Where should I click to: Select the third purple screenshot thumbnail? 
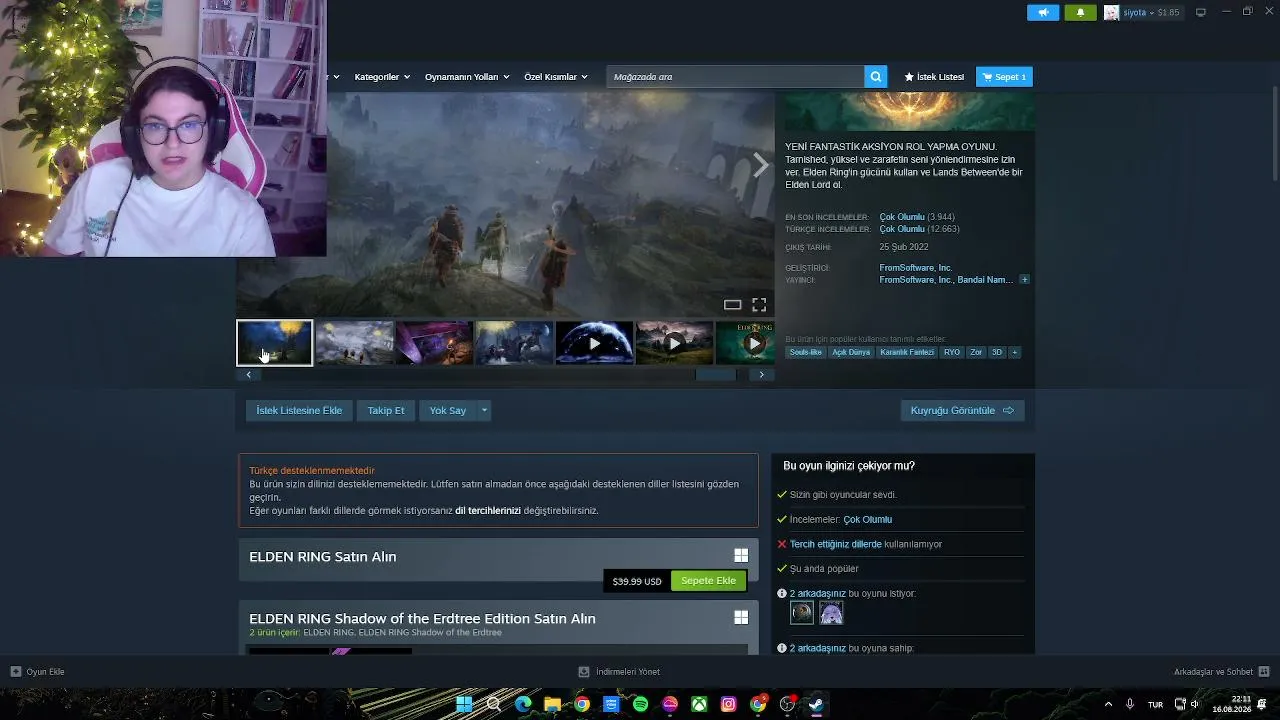434,343
